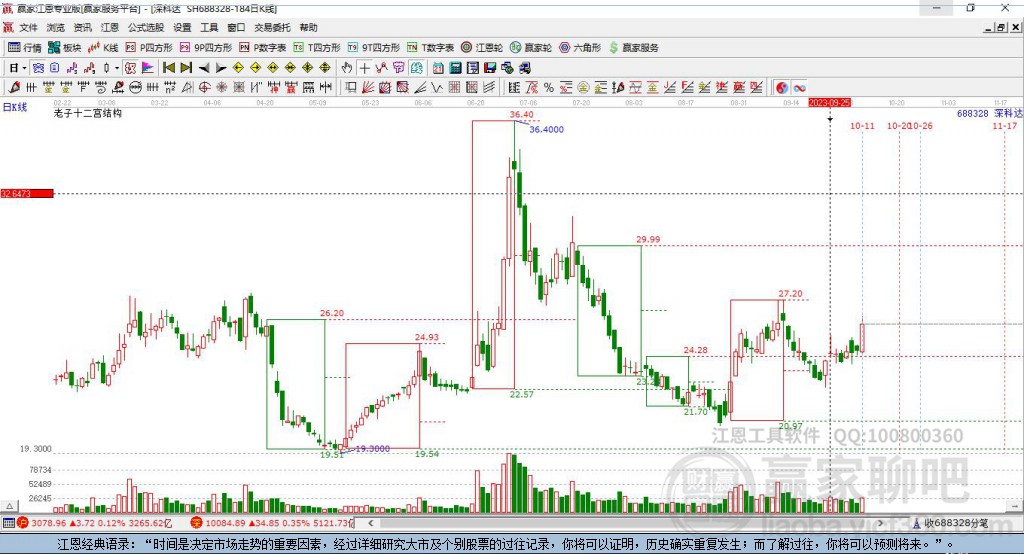Image resolution: width=1024 pixels, height=554 pixels.
Task: Open the 浏览 menu
Action: (56, 27)
